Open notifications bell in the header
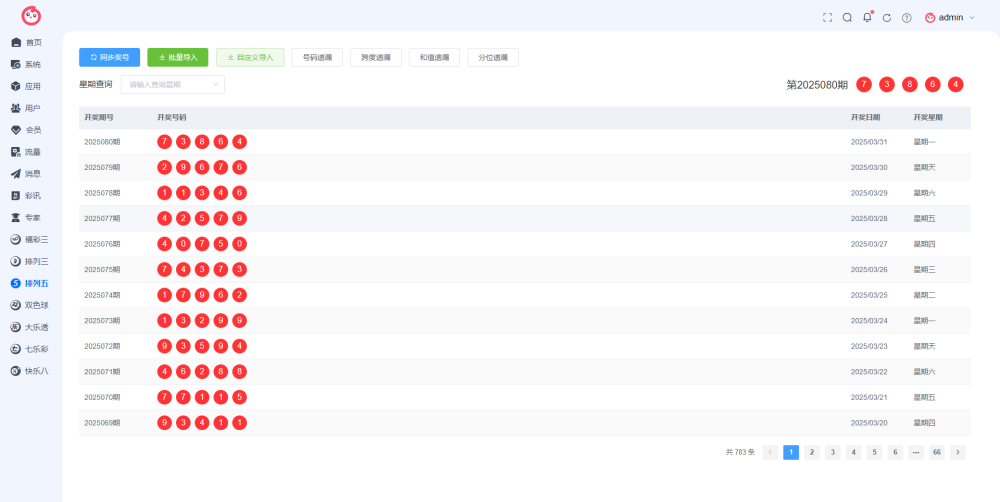1000x502 pixels. [867, 17]
